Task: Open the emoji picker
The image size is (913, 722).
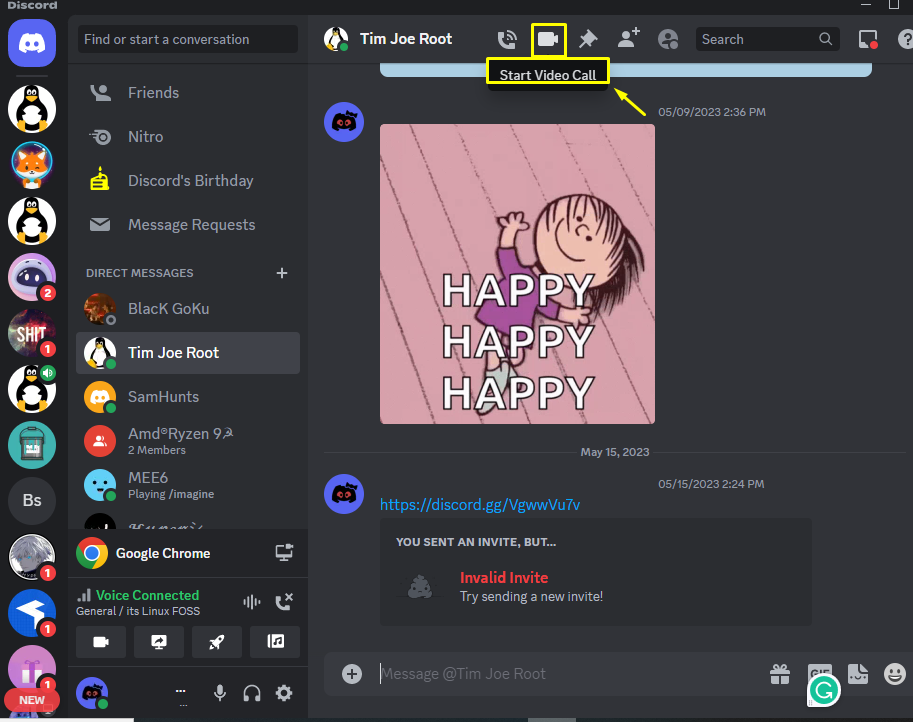Action: coord(895,674)
